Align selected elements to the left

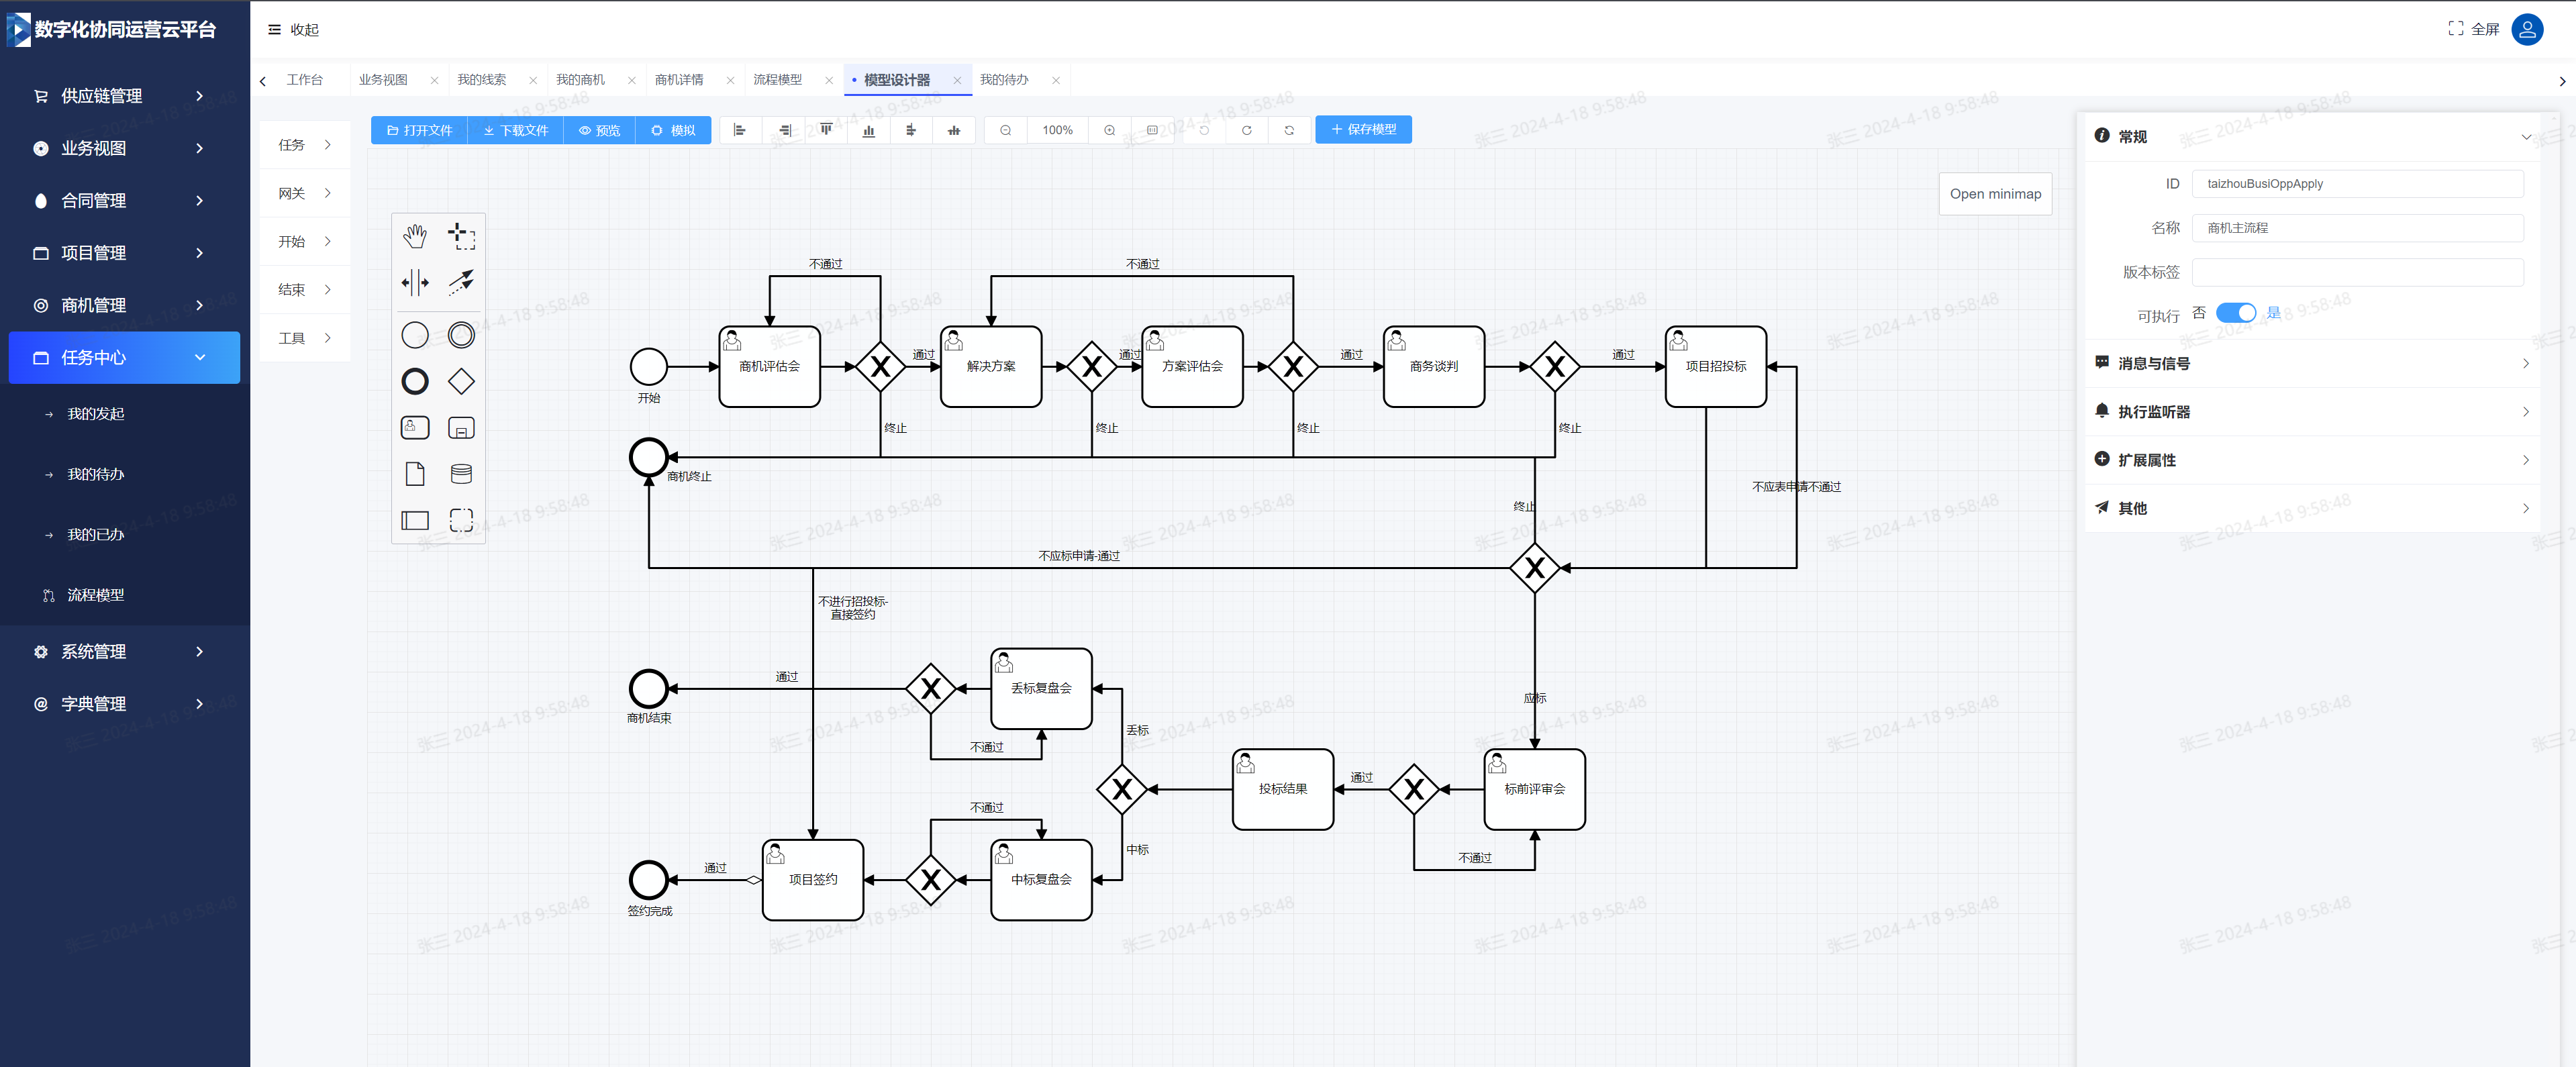pos(740,130)
